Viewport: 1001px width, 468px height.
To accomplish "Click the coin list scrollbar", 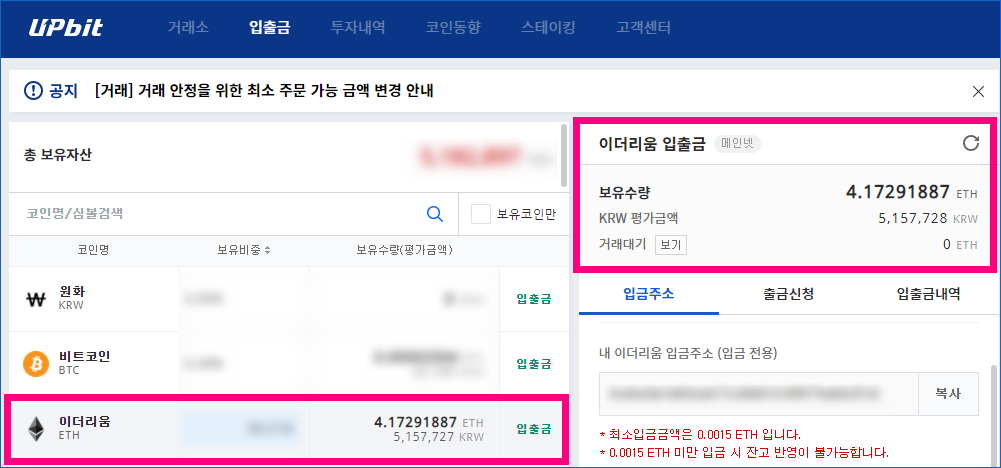I will coord(564,155).
